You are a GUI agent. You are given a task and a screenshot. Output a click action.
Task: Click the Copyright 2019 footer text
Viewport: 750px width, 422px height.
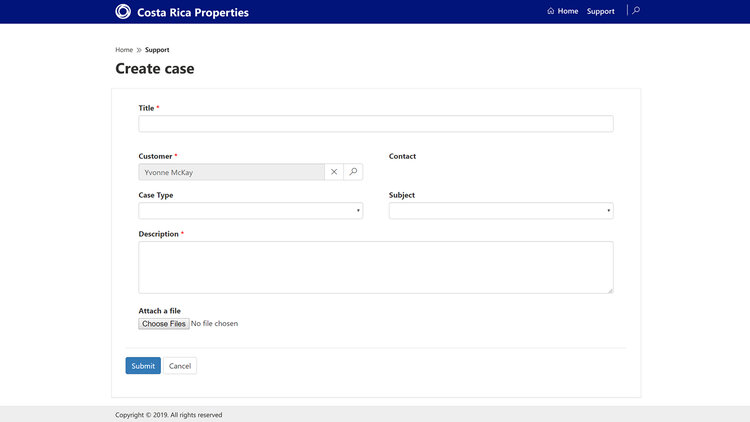pyautogui.click(x=169, y=415)
